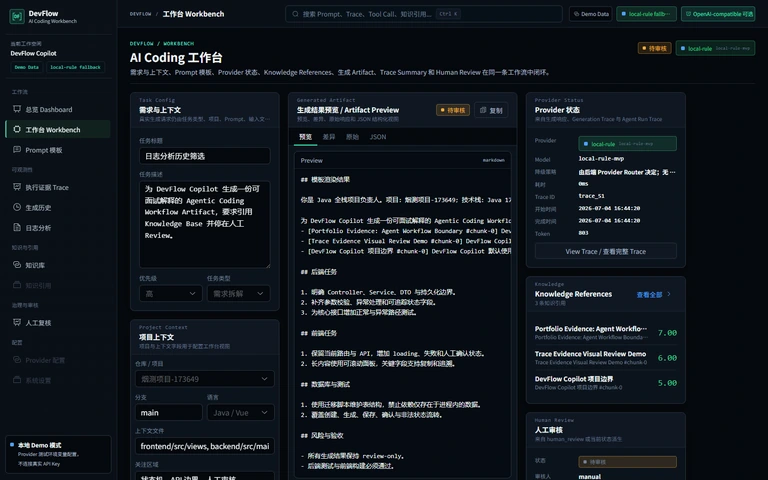The width and height of the screenshot is (768, 480).
Task: Open 生成历史 menu item
Action: point(58,207)
